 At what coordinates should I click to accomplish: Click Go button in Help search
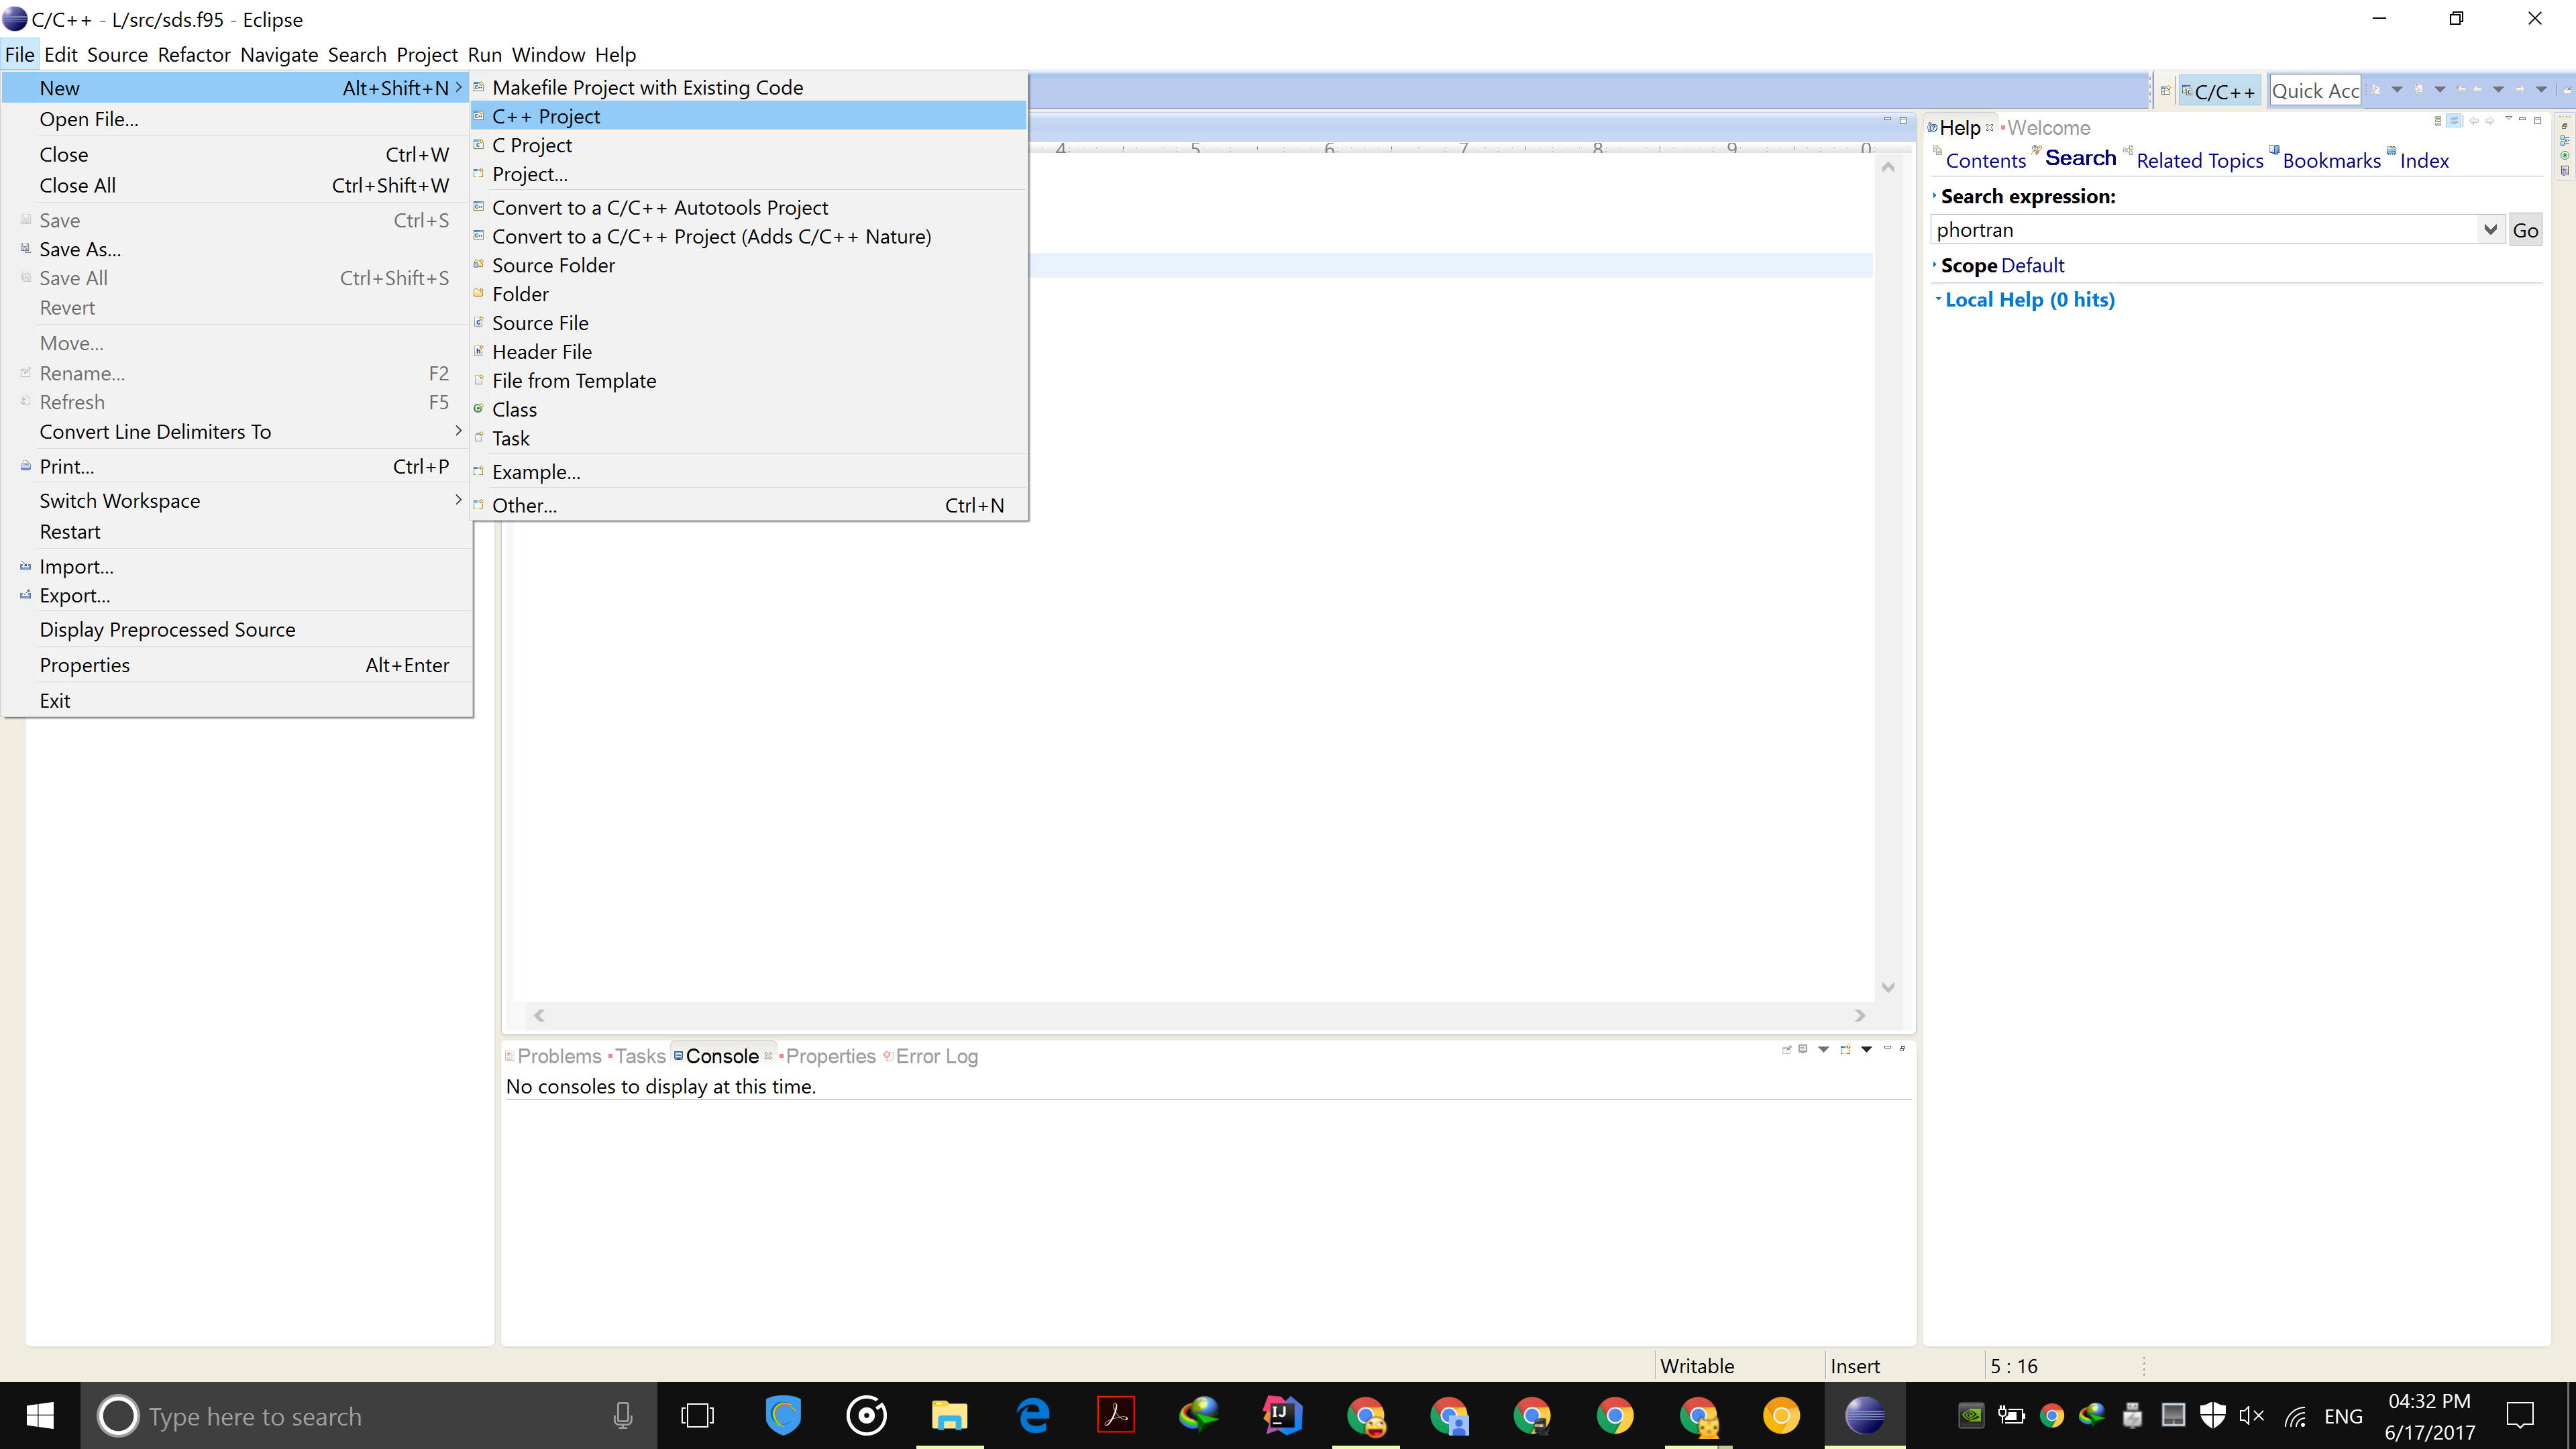(2525, 230)
